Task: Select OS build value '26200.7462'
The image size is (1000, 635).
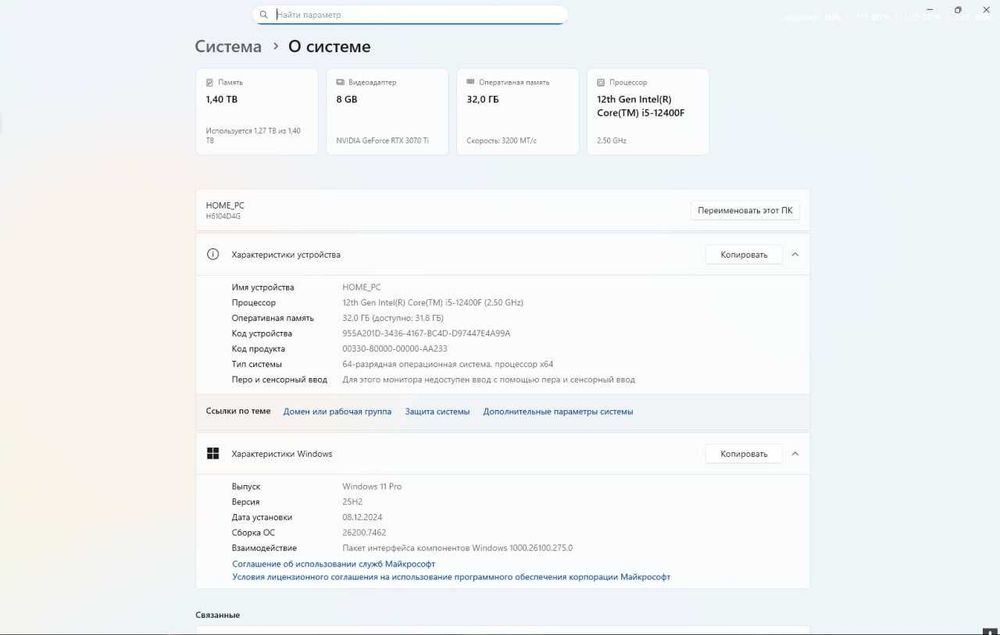Action: pyautogui.click(x=364, y=532)
